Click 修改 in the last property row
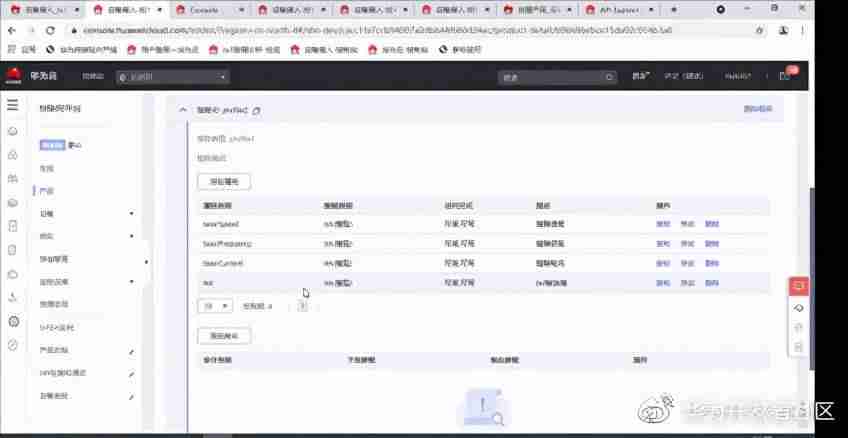 [x=687, y=283]
